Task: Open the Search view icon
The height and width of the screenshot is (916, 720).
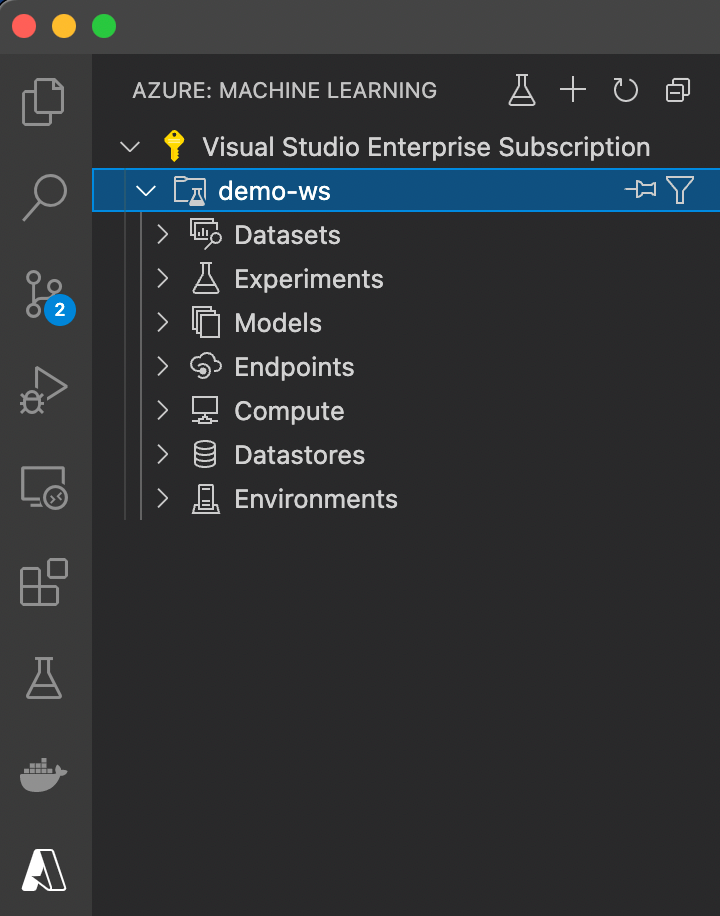Action: pos(44,197)
